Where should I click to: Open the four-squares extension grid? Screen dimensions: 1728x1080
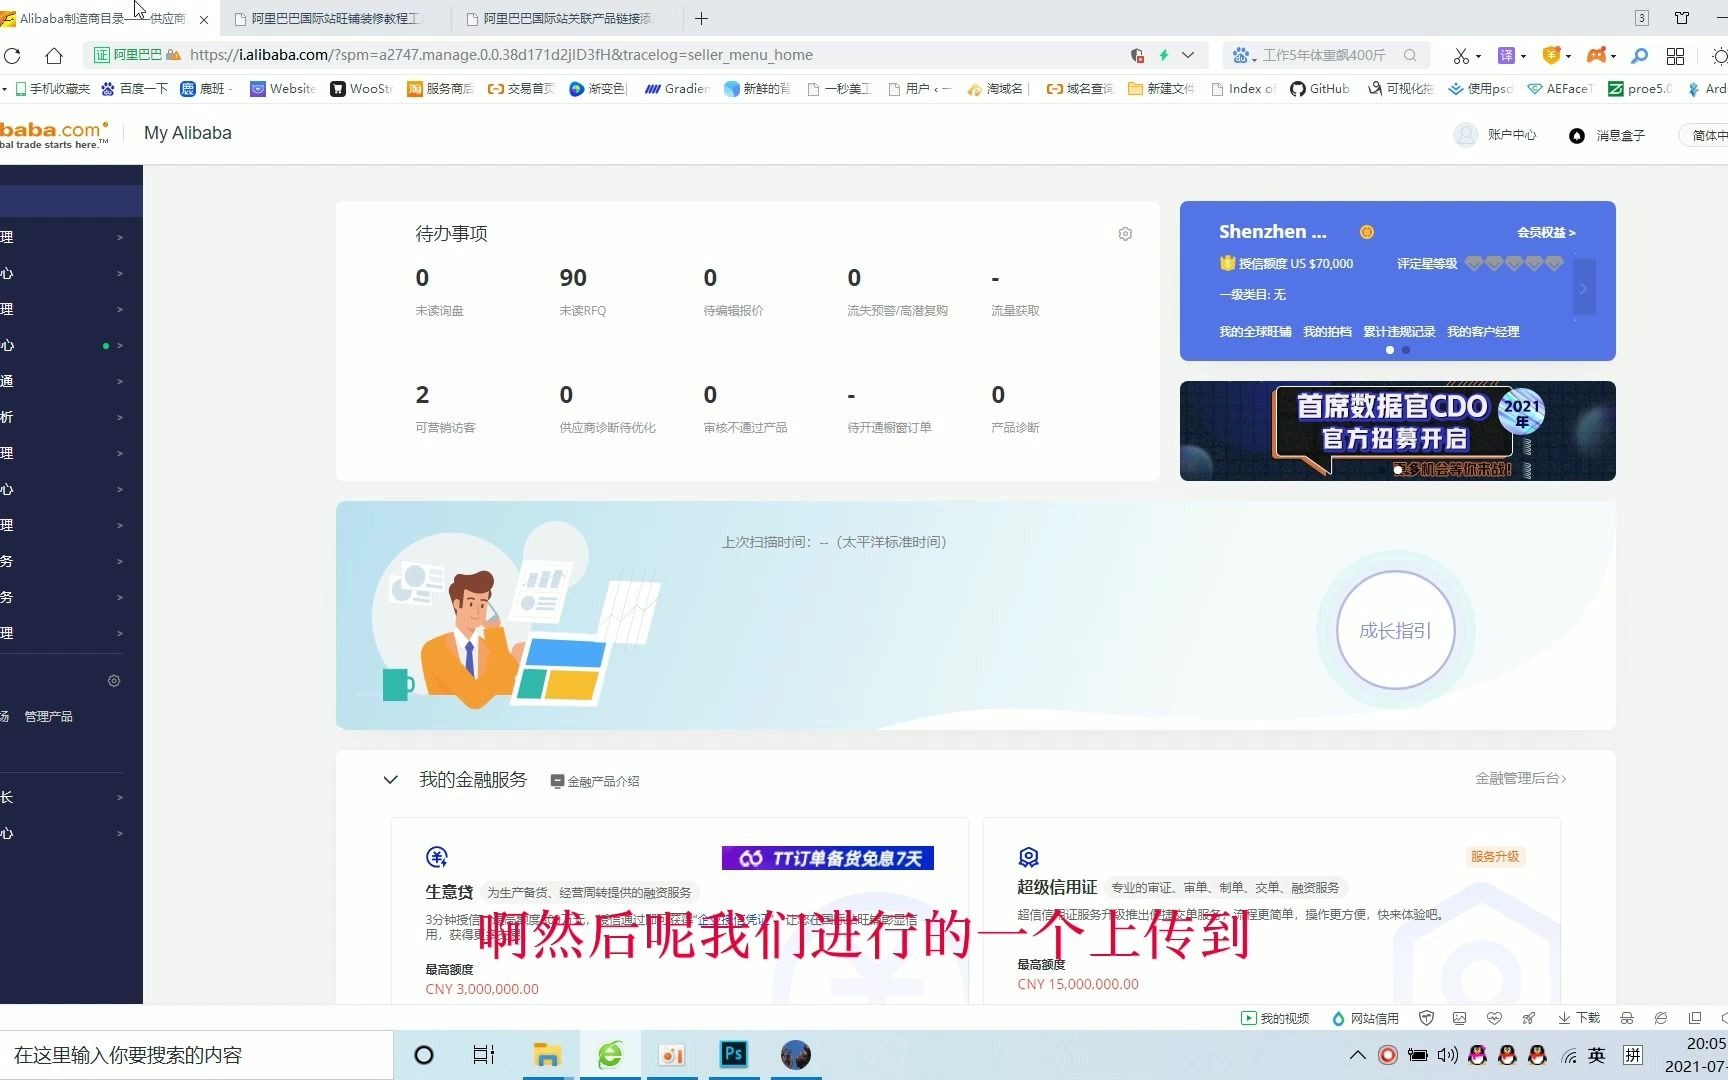click(1676, 55)
